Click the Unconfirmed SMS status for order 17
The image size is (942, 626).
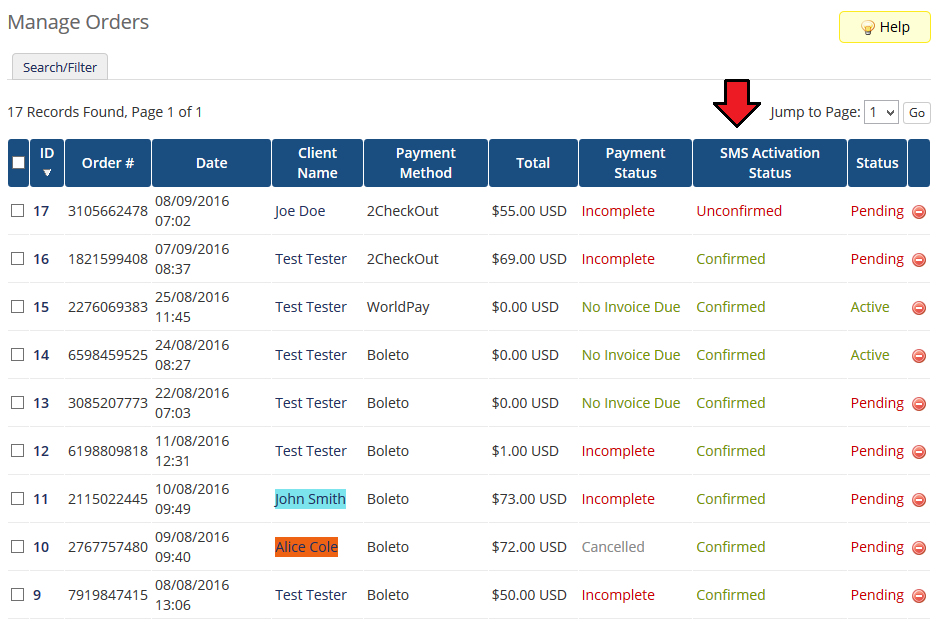pos(739,211)
